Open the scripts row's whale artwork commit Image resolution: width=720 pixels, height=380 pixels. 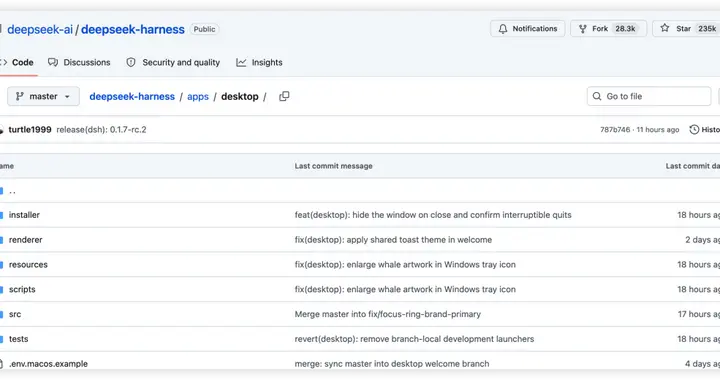tap(405, 289)
